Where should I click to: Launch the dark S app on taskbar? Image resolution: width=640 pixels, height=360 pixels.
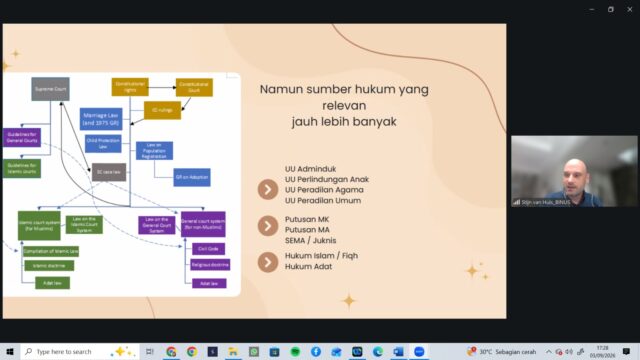coord(213,351)
